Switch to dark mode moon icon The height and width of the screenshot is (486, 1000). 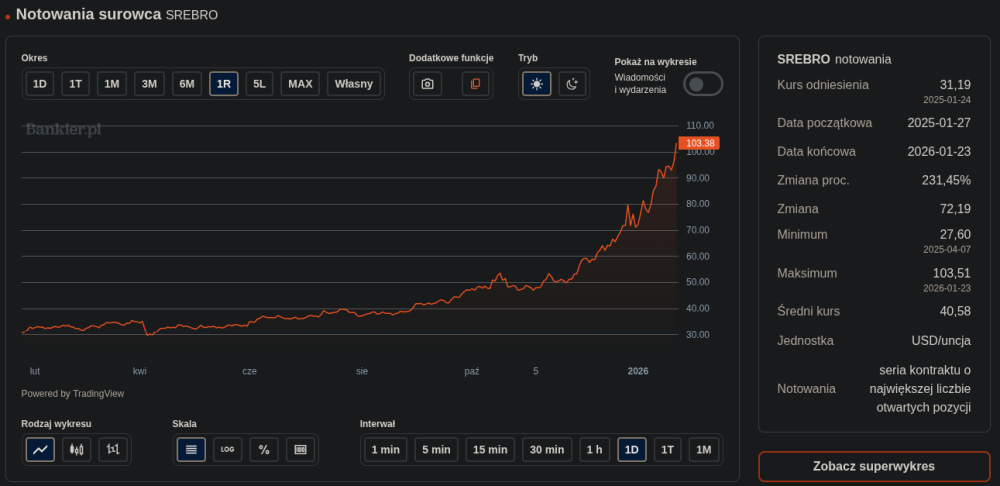[x=572, y=84]
